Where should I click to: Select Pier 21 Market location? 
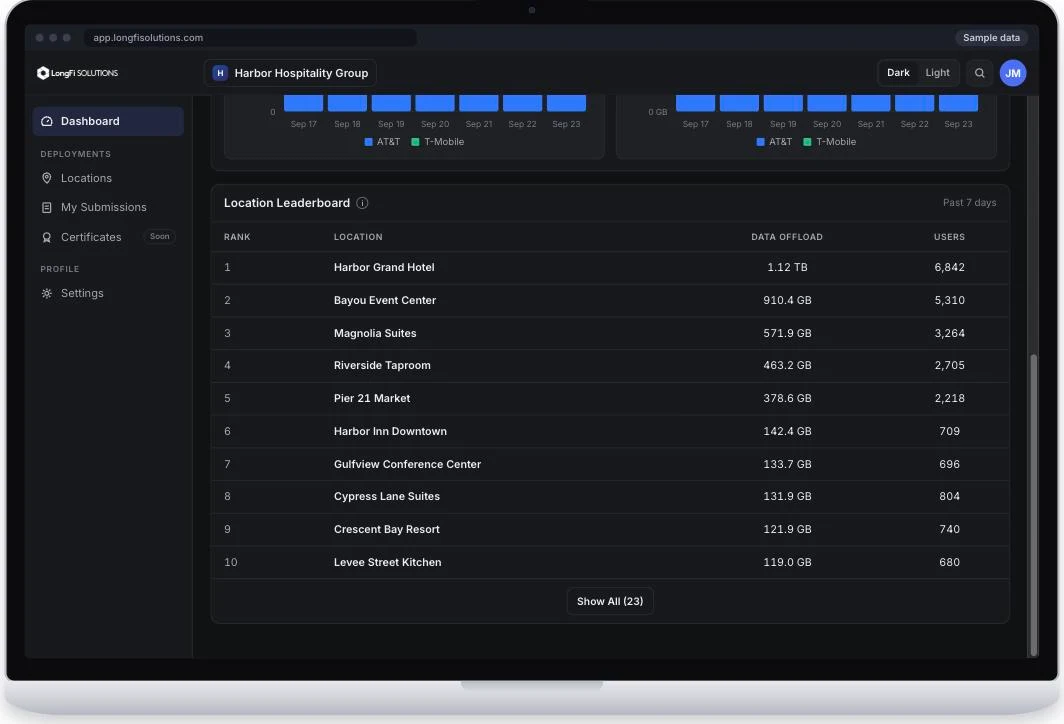tap(372, 398)
